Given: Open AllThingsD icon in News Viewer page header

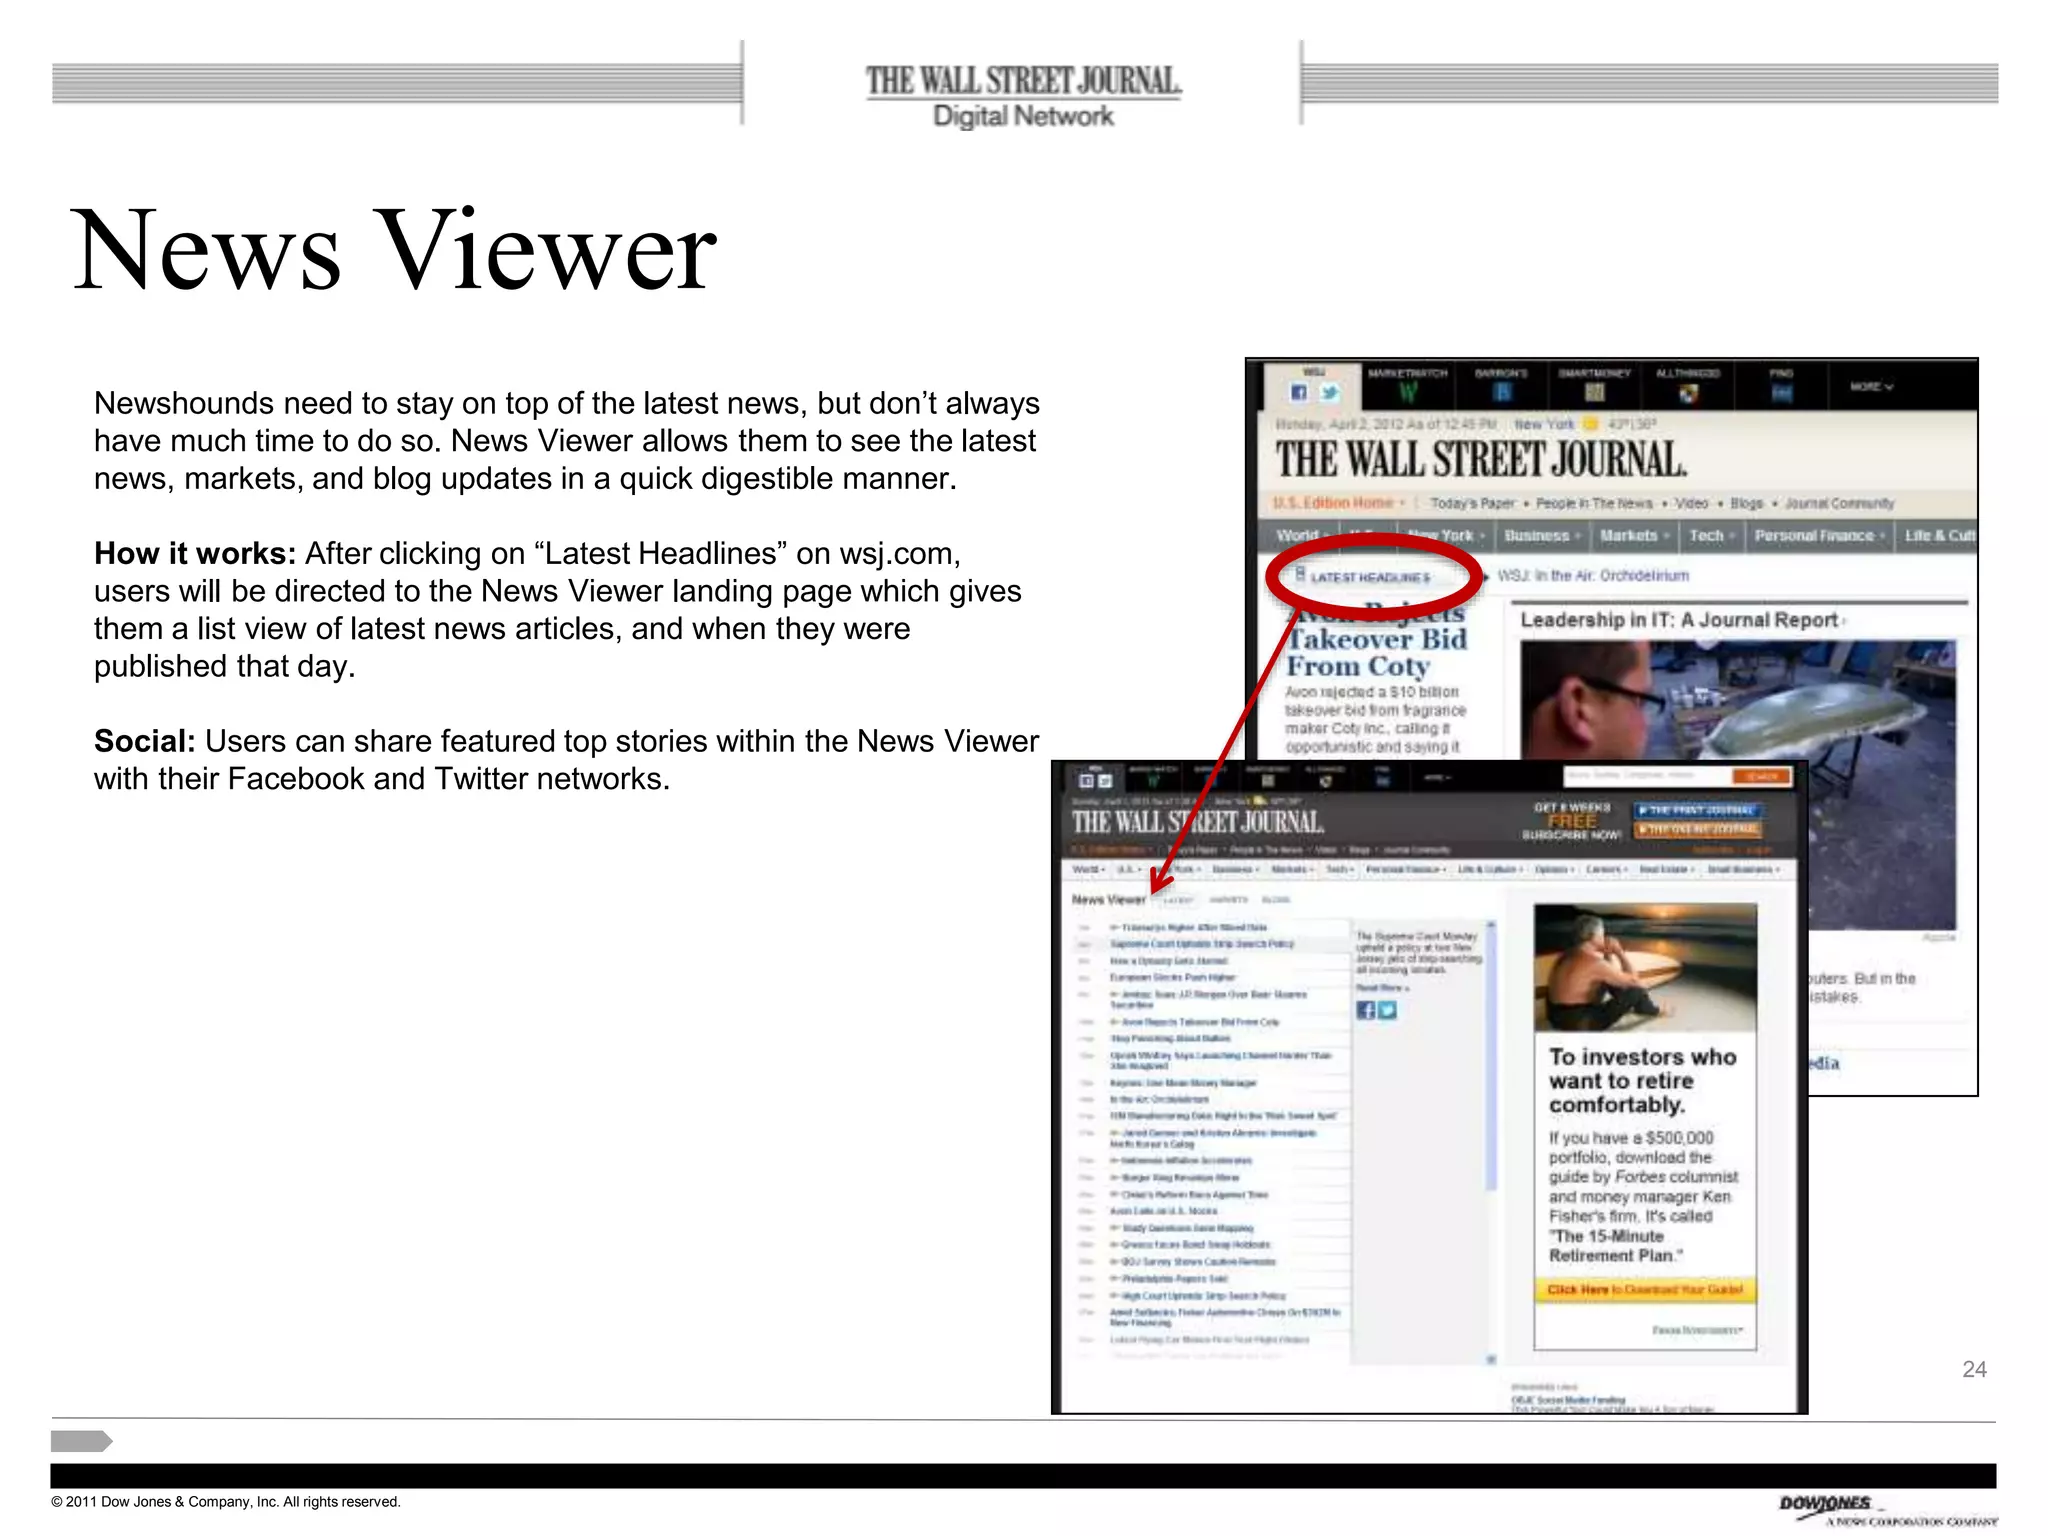Looking at the screenshot, I should pos(1326,781).
